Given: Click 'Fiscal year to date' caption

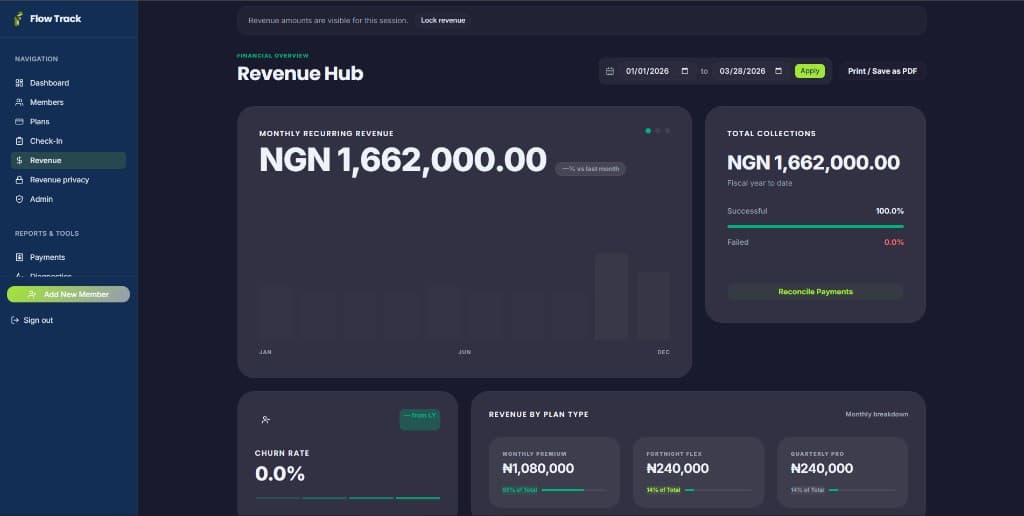Looking at the screenshot, I should coord(760,184).
